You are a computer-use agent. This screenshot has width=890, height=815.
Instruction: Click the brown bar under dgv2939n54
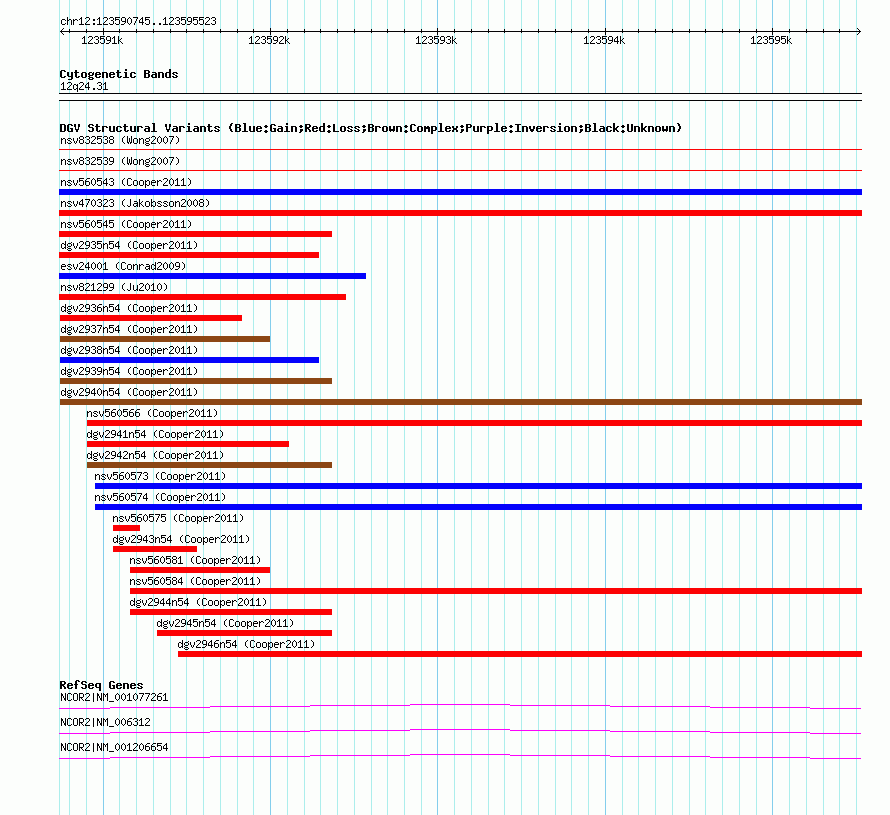pos(195,381)
